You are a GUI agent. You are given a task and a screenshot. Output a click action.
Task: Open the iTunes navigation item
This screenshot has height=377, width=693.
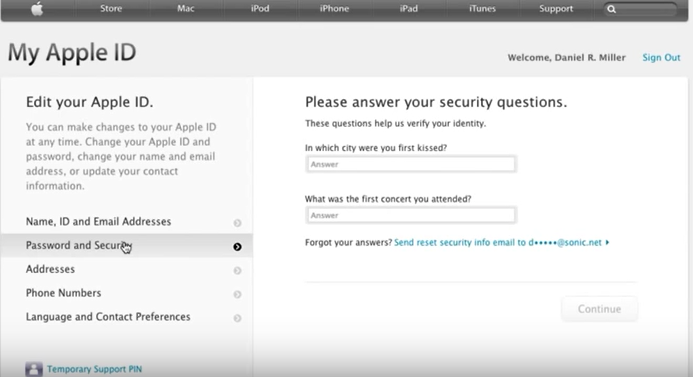pyautogui.click(x=482, y=8)
